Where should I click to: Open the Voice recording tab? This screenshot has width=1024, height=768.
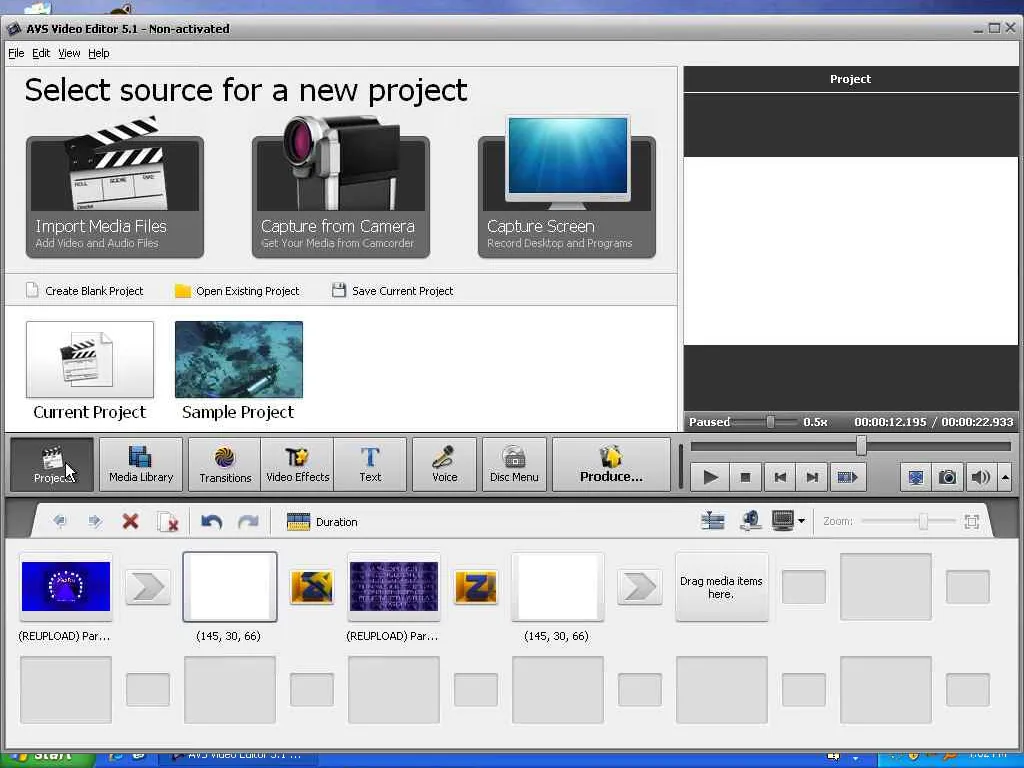[445, 464]
